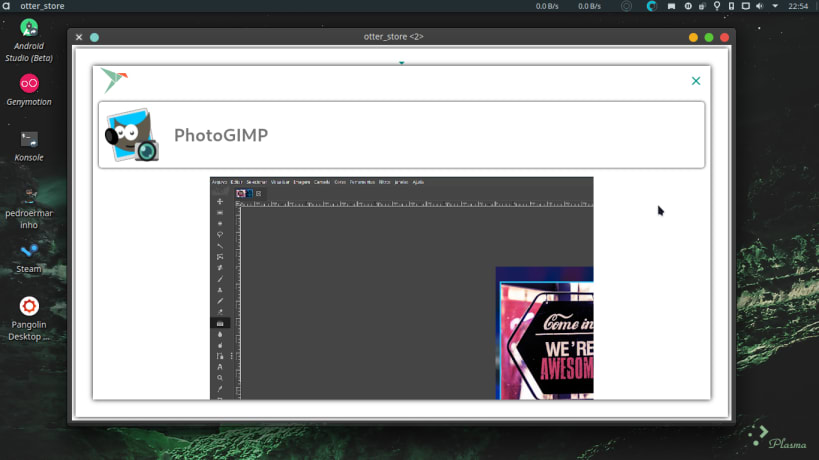Open the application launcher at top-left corner
This screenshot has height=460, width=819.
(6, 6)
